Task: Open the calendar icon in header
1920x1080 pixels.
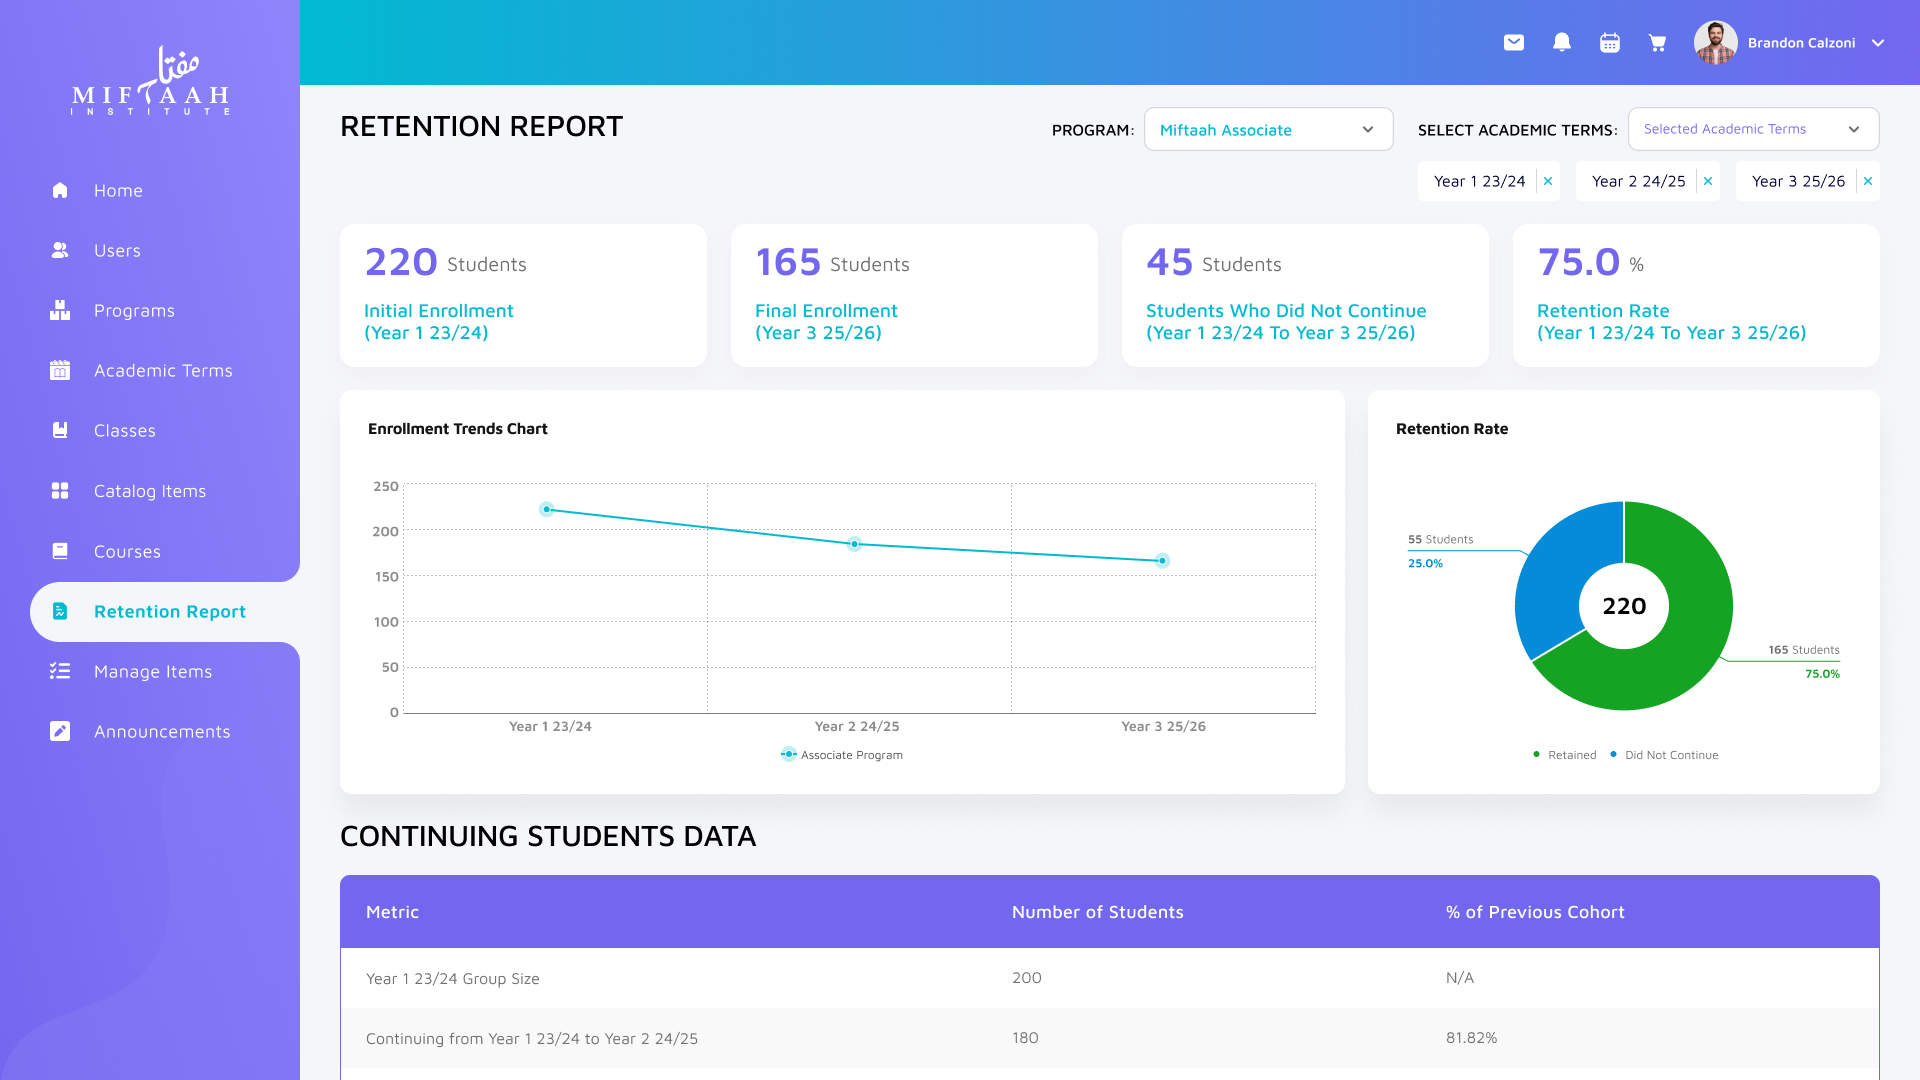Action: tap(1610, 43)
